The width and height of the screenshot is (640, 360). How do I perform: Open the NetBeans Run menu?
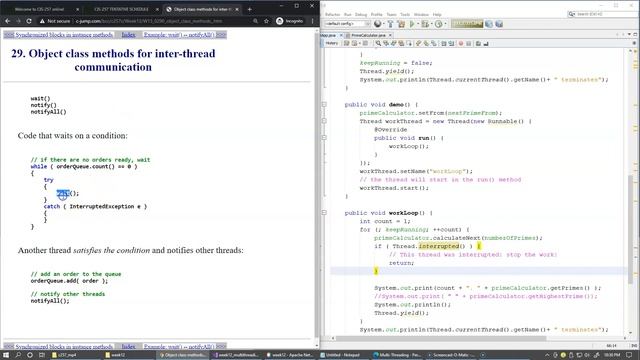click(347, 14)
